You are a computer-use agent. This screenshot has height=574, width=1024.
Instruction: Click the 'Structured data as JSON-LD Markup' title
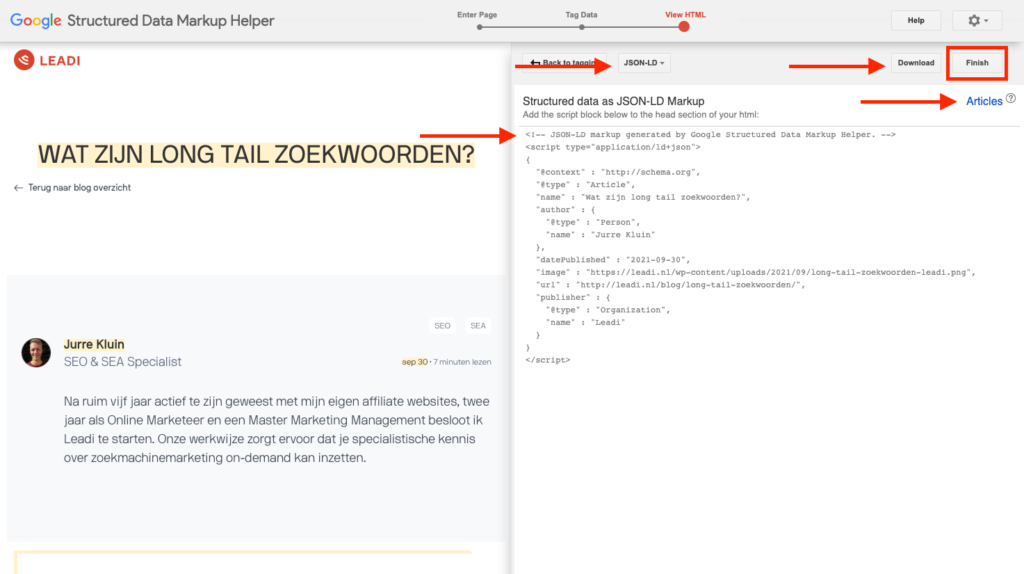[x=613, y=101]
